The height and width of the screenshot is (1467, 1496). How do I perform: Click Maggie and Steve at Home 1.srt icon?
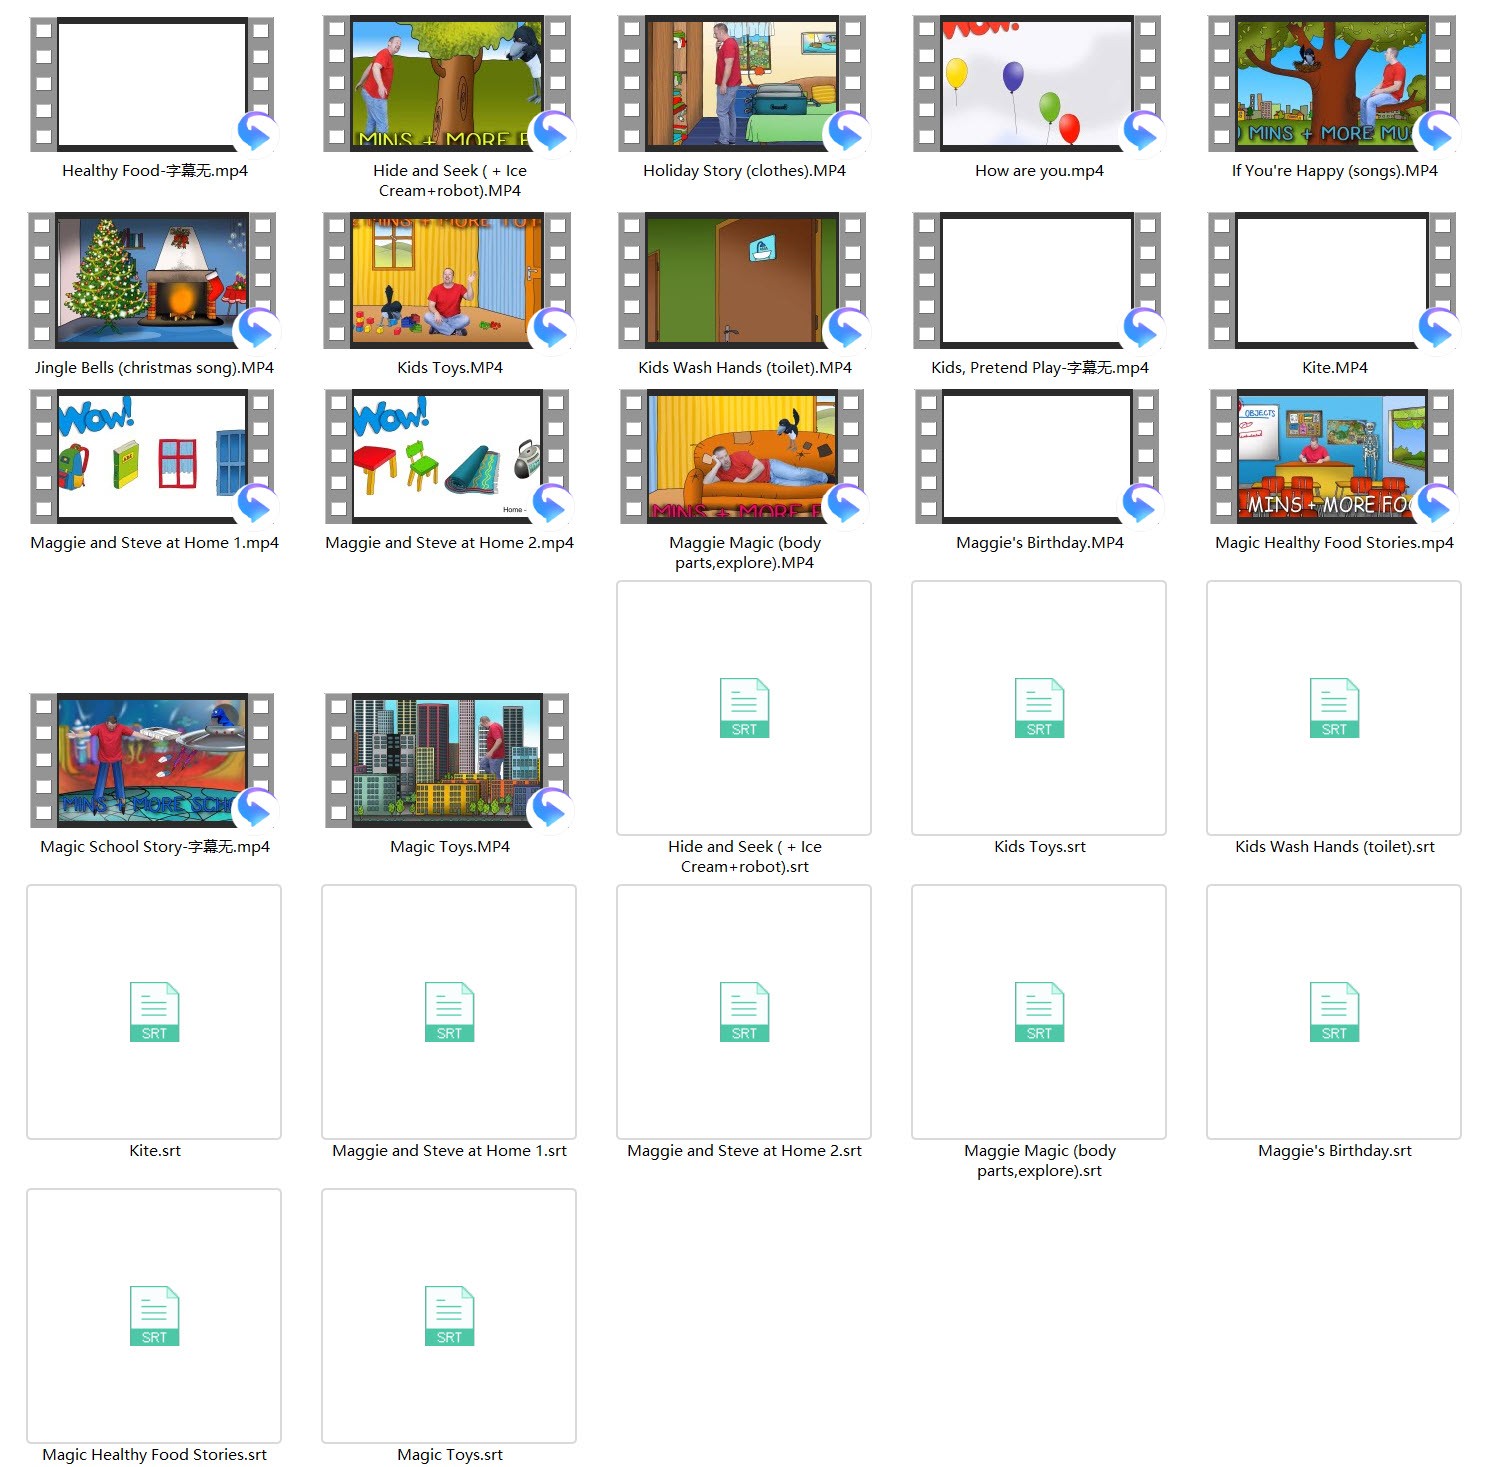click(449, 1011)
